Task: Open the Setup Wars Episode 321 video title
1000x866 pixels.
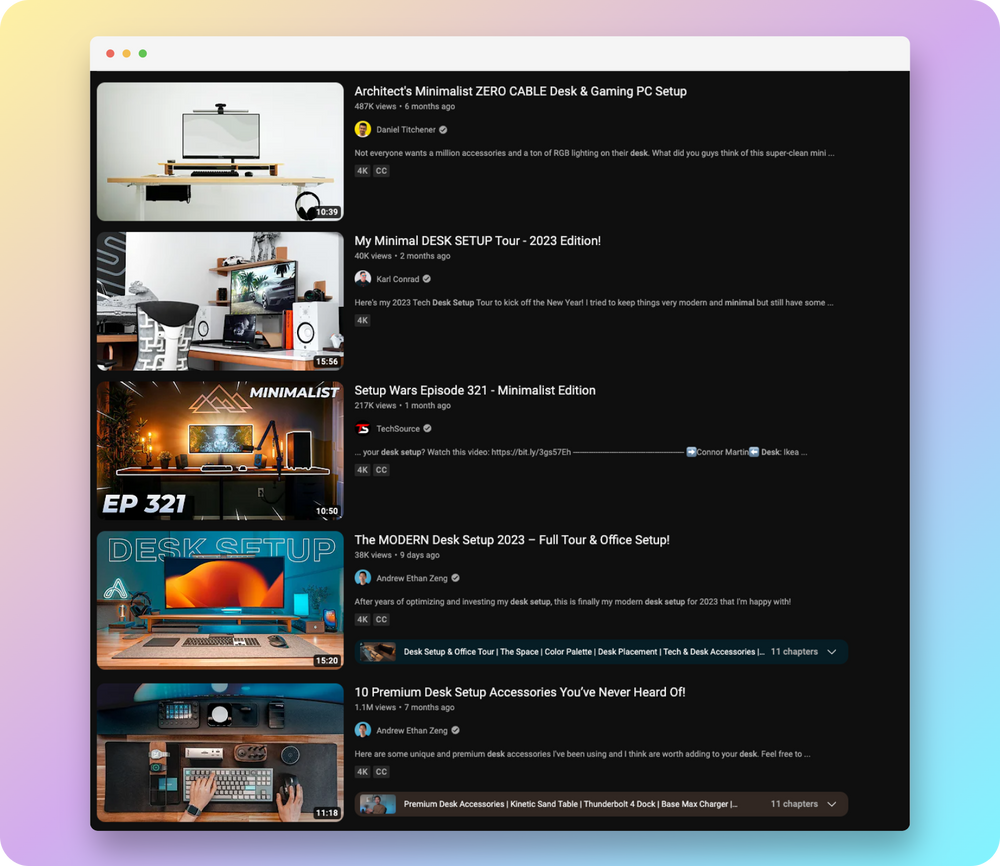Action: [x=475, y=390]
